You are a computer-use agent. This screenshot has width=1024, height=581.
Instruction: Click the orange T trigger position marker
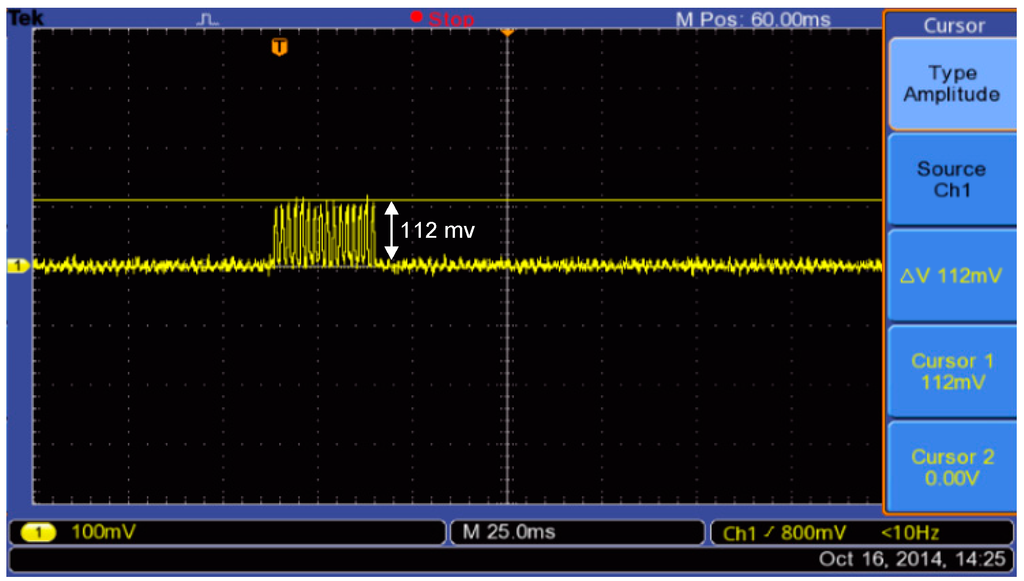[280, 47]
